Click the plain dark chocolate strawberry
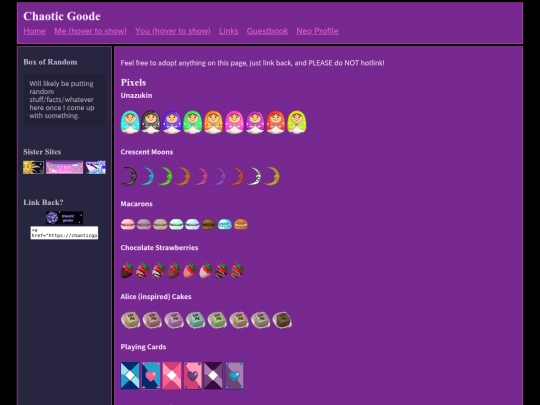This screenshot has width=540, height=405. point(127,271)
